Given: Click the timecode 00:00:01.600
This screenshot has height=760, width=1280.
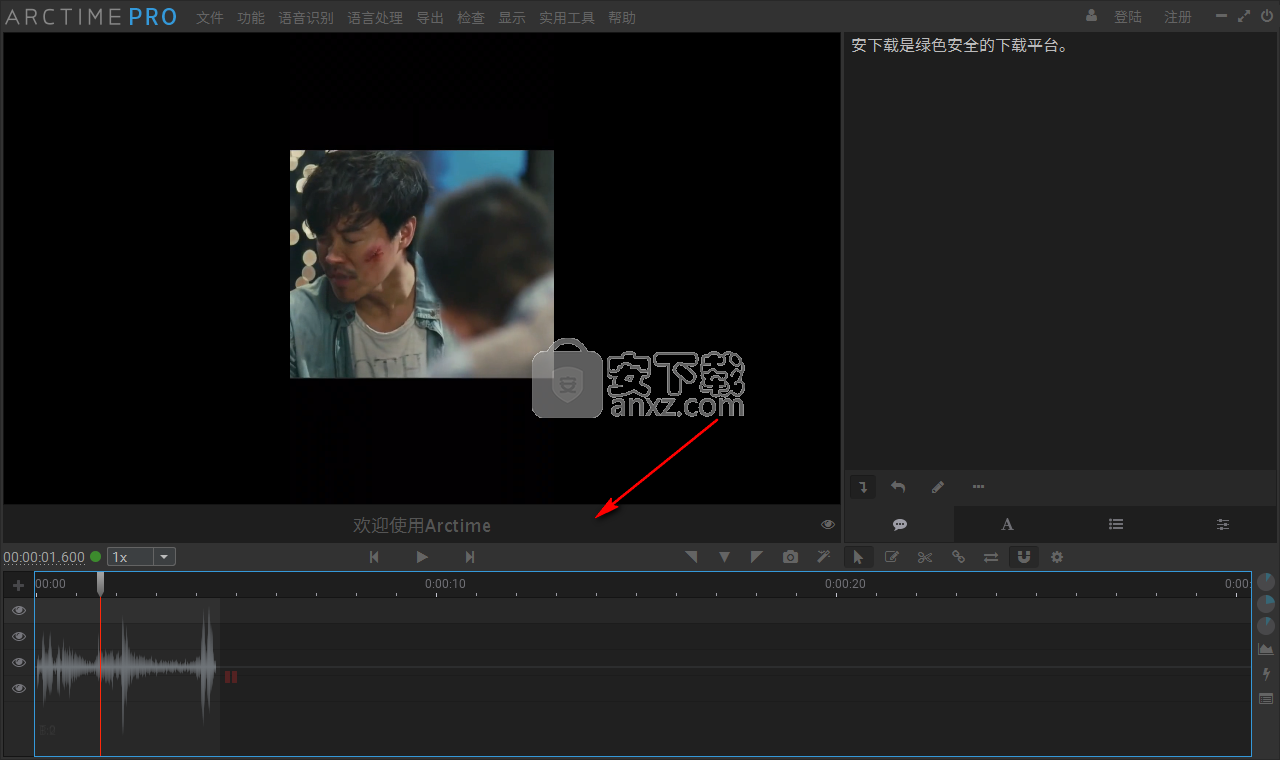Looking at the screenshot, I should pyautogui.click(x=44, y=557).
